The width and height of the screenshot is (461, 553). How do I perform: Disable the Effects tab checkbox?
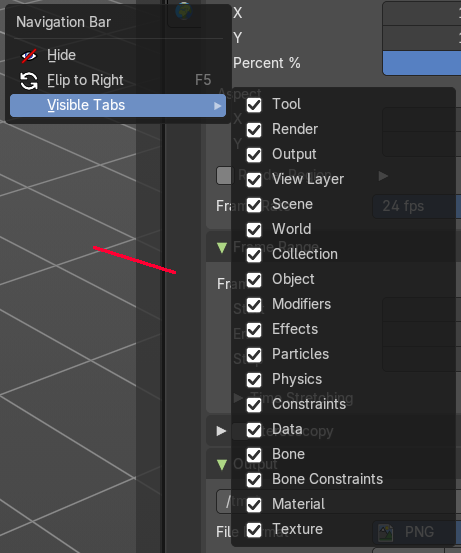click(x=254, y=330)
